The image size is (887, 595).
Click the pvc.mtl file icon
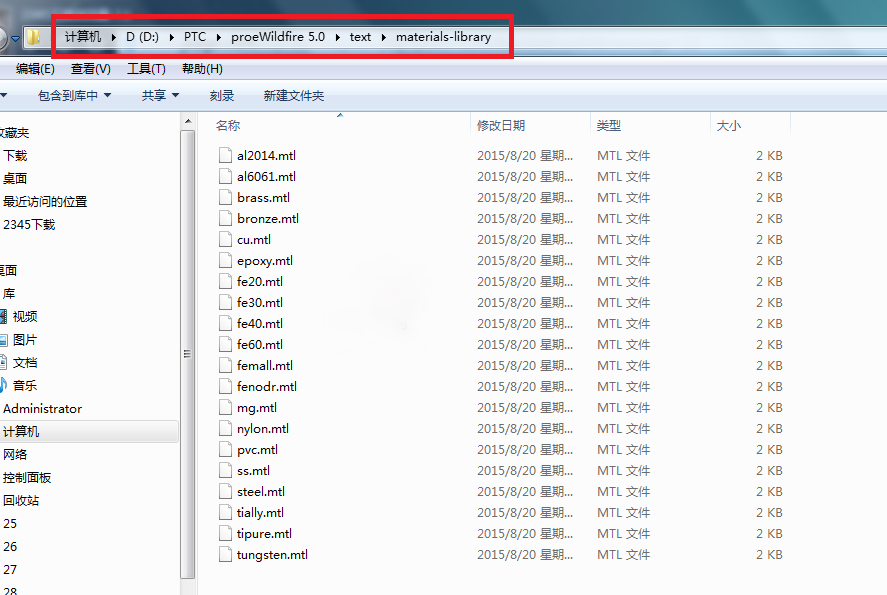pos(225,449)
